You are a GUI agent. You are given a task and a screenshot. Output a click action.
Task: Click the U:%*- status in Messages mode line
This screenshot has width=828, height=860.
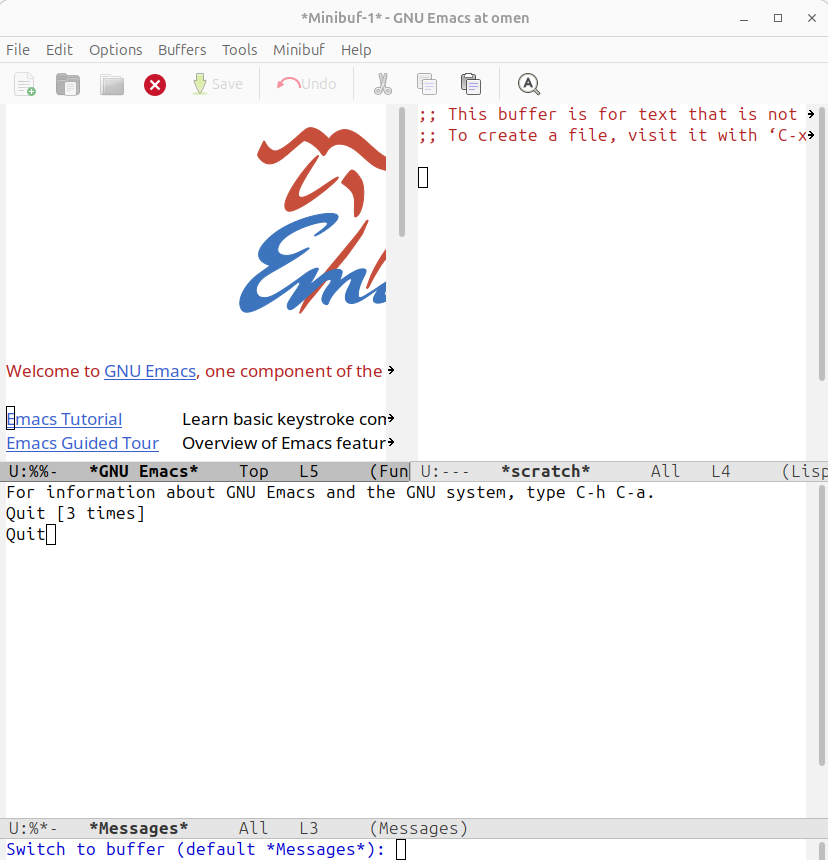tap(33, 828)
